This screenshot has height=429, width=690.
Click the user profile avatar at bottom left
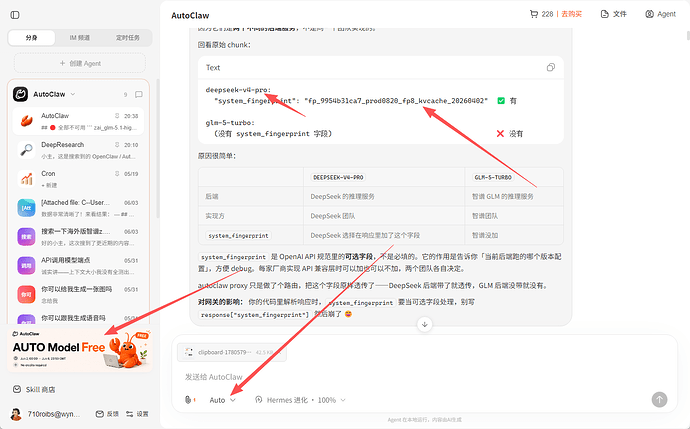pos(16,414)
